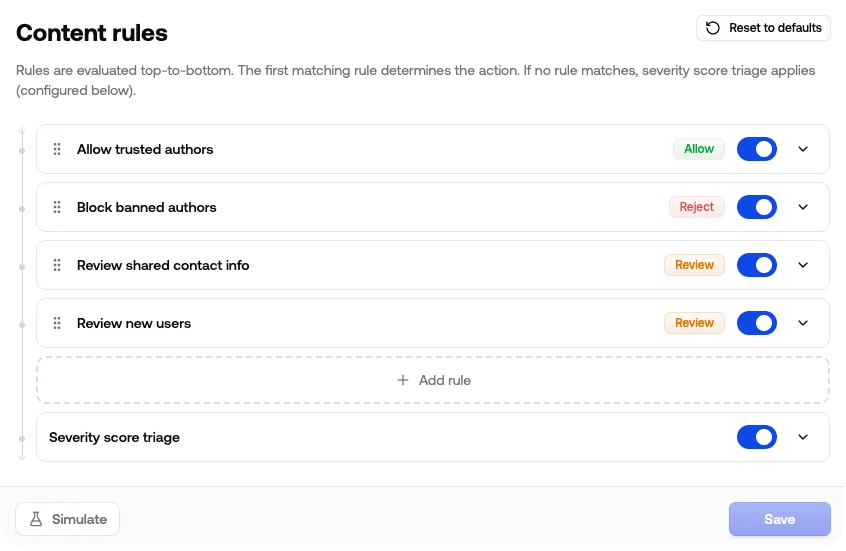846x551 pixels.
Task: Click the plus icon in Add rule
Action: click(x=402, y=380)
